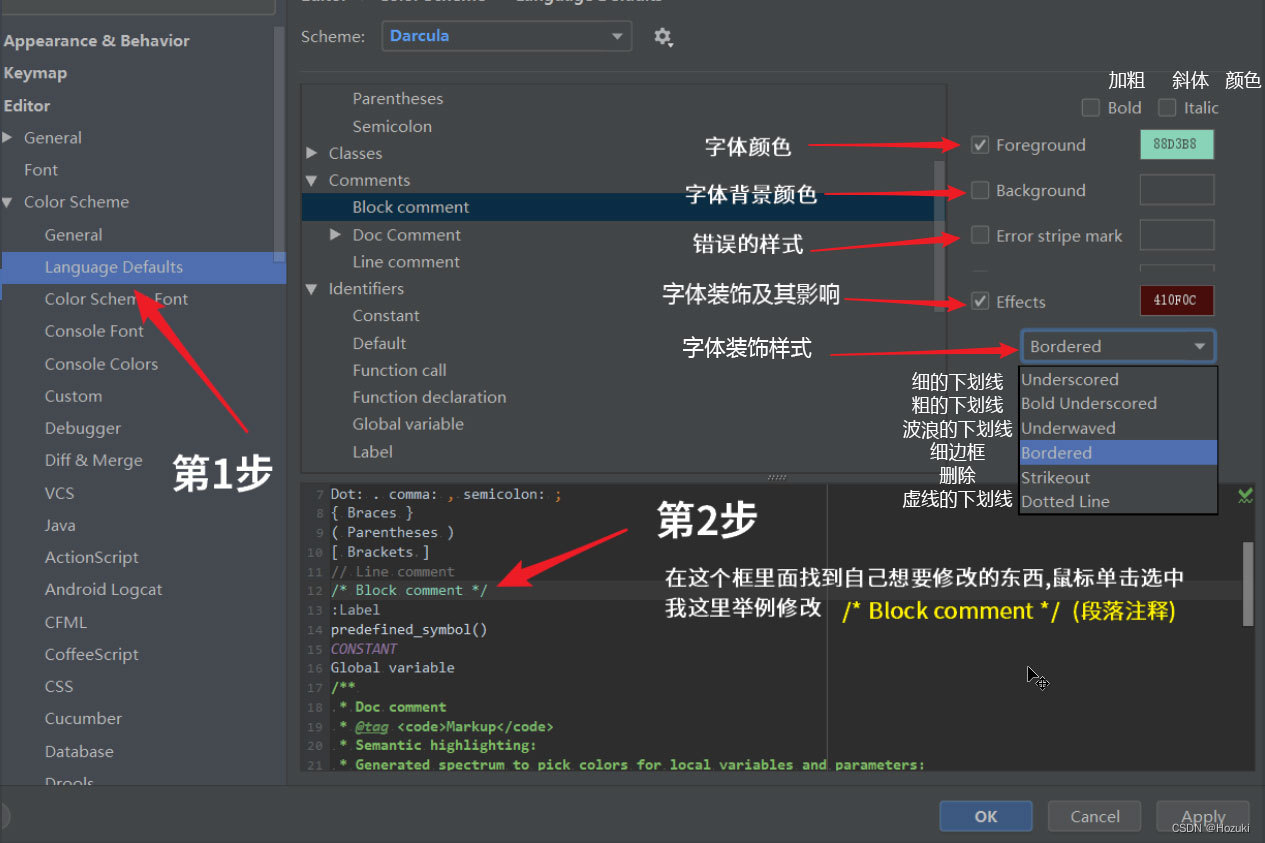Open the Error stripe mark color swatch
1265x843 pixels.
point(1177,235)
